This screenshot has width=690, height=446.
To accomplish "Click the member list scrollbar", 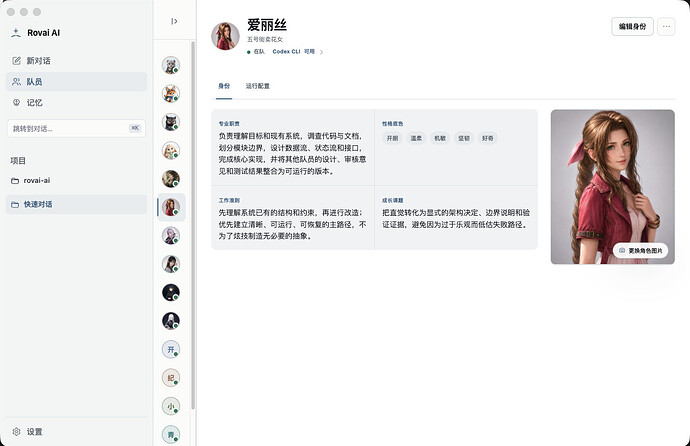I will (x=193, y=225).
